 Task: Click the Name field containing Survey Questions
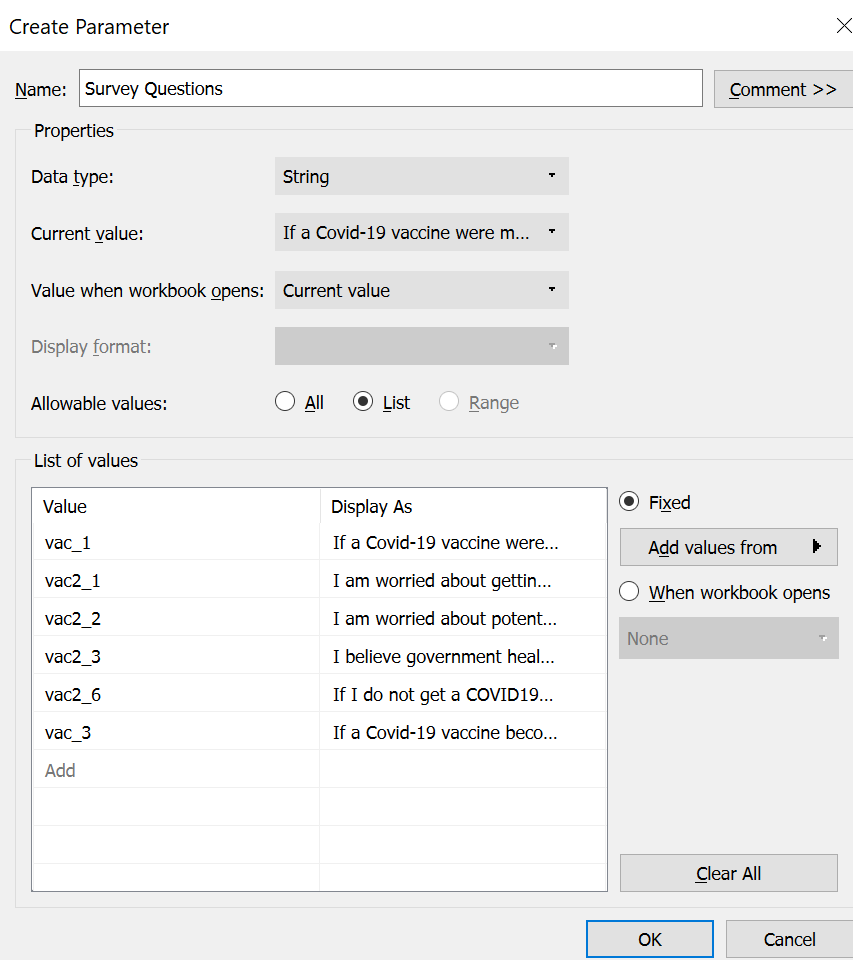pos(390,88)
